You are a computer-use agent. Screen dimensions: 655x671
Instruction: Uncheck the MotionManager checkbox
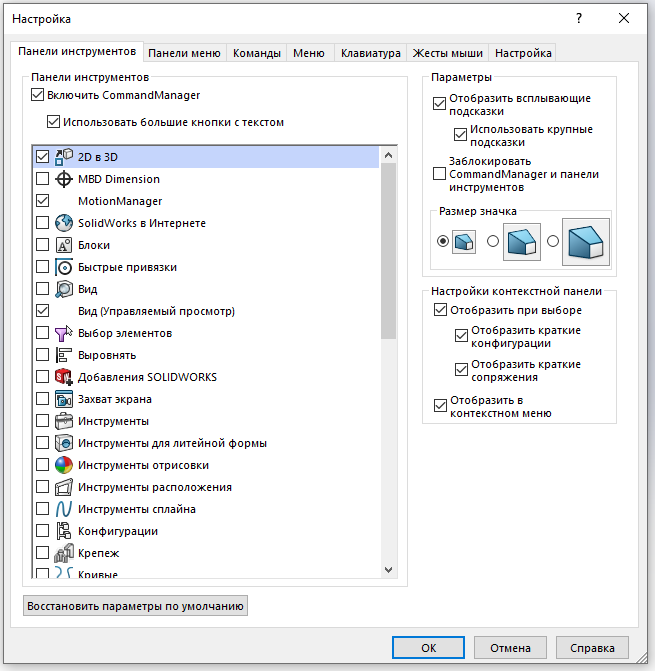tap(42, 200)
